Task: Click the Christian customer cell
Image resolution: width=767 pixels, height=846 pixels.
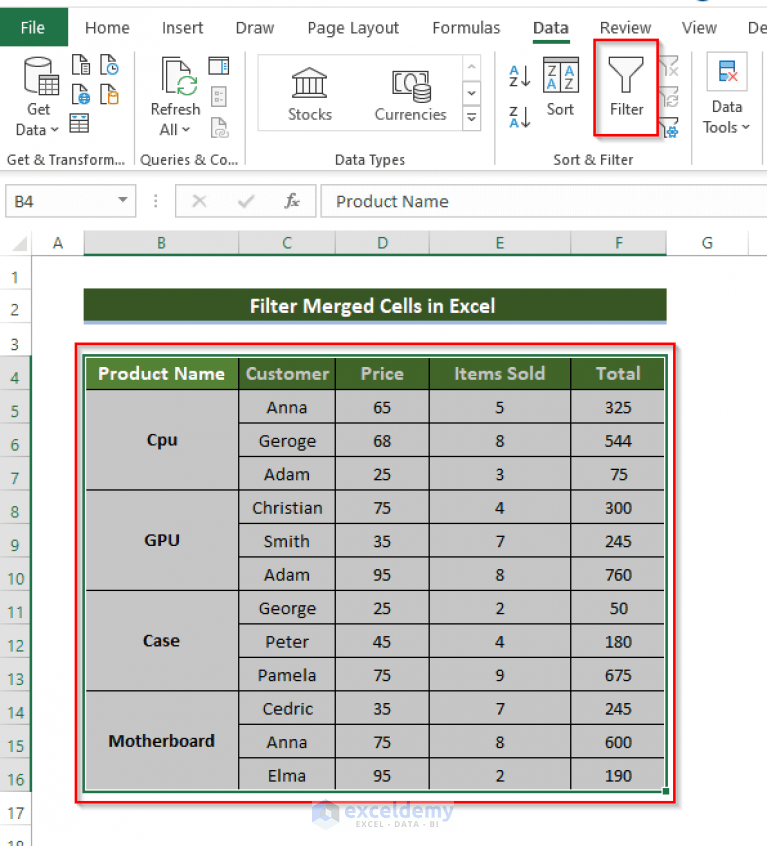Action: pyautogui.click(x=287, y=508)
